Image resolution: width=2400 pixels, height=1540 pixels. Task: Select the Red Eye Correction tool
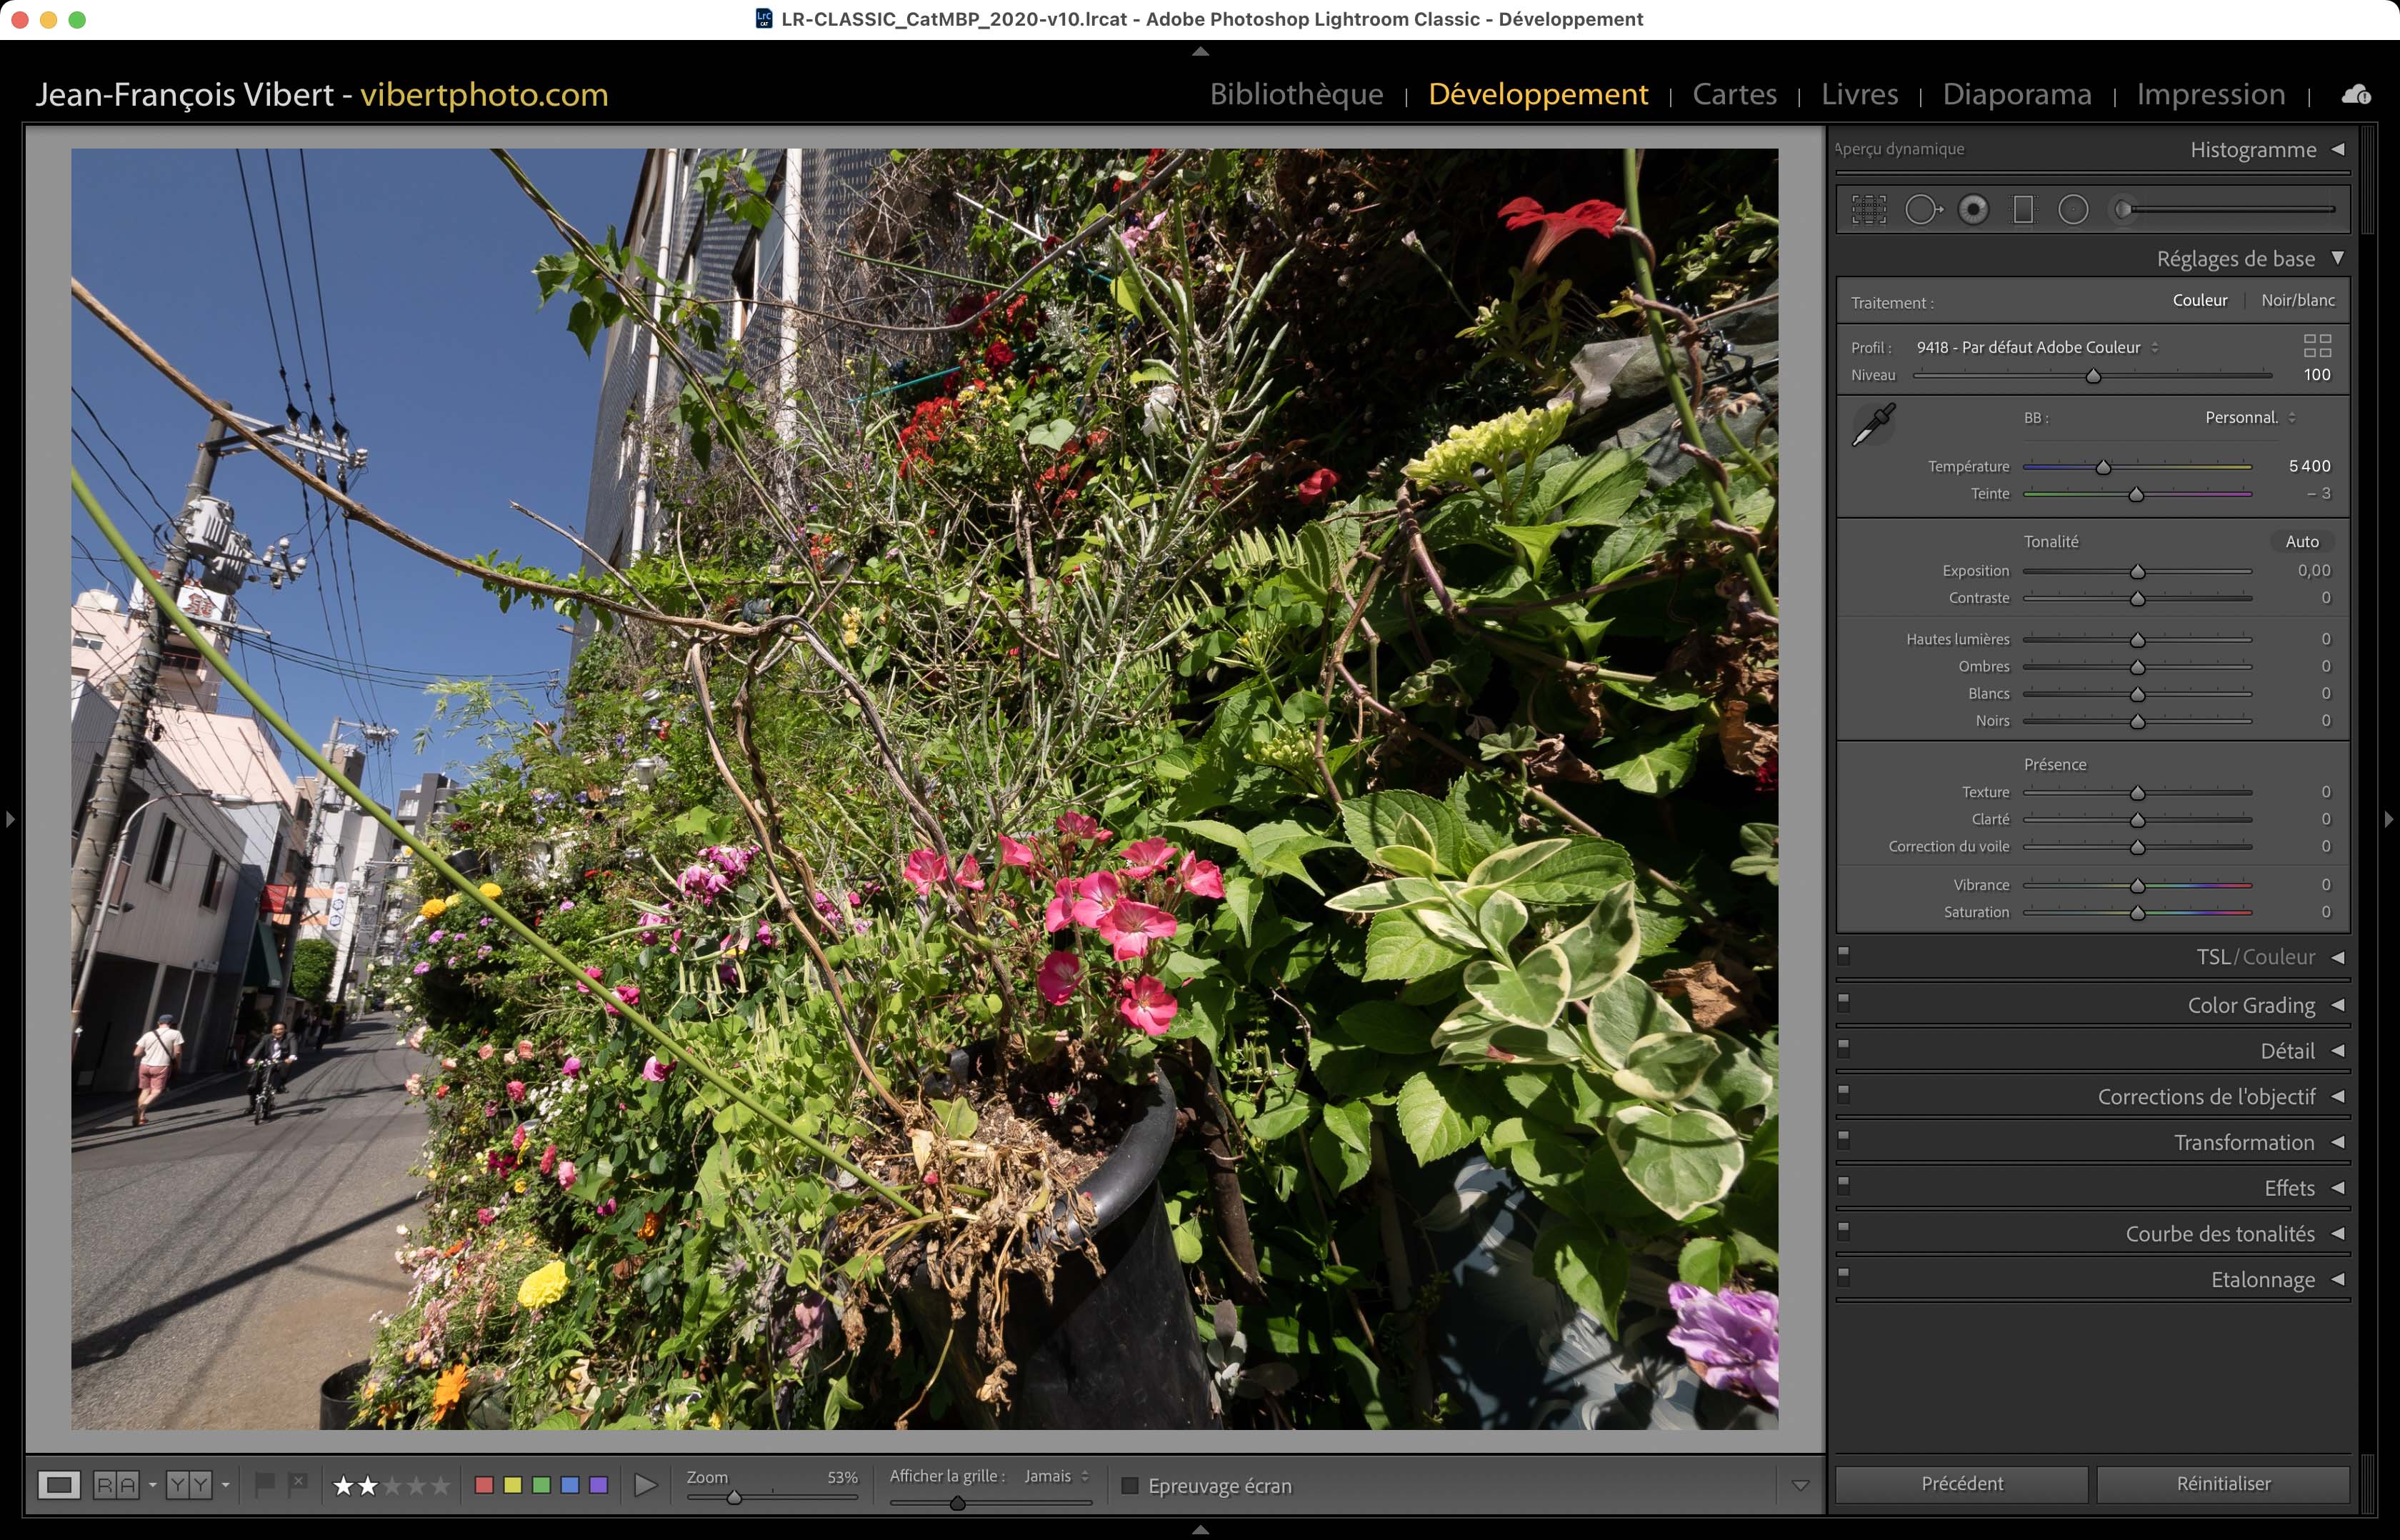(x=1973, y=209)
